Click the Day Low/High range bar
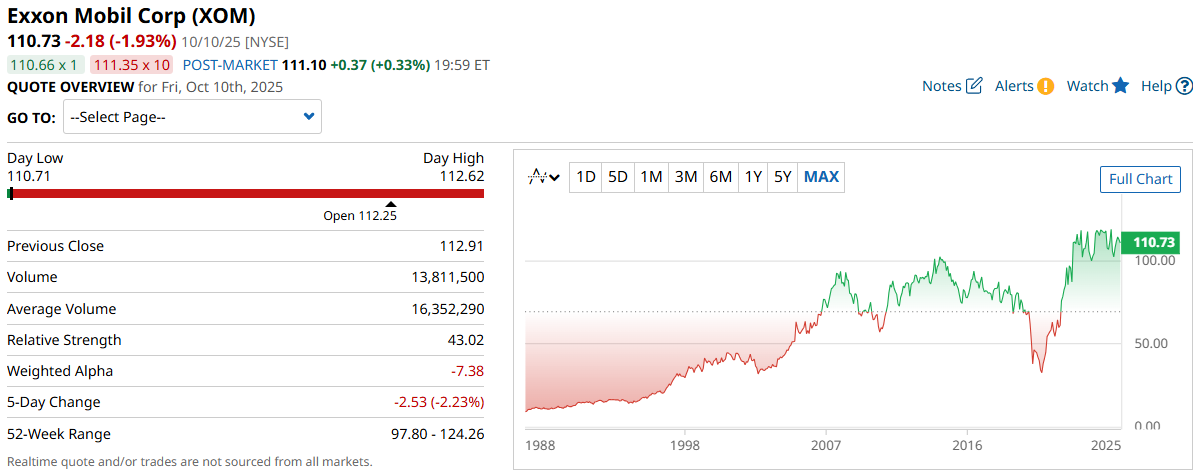Viewport: 1198px width, 475px height. tap(246, 193)
